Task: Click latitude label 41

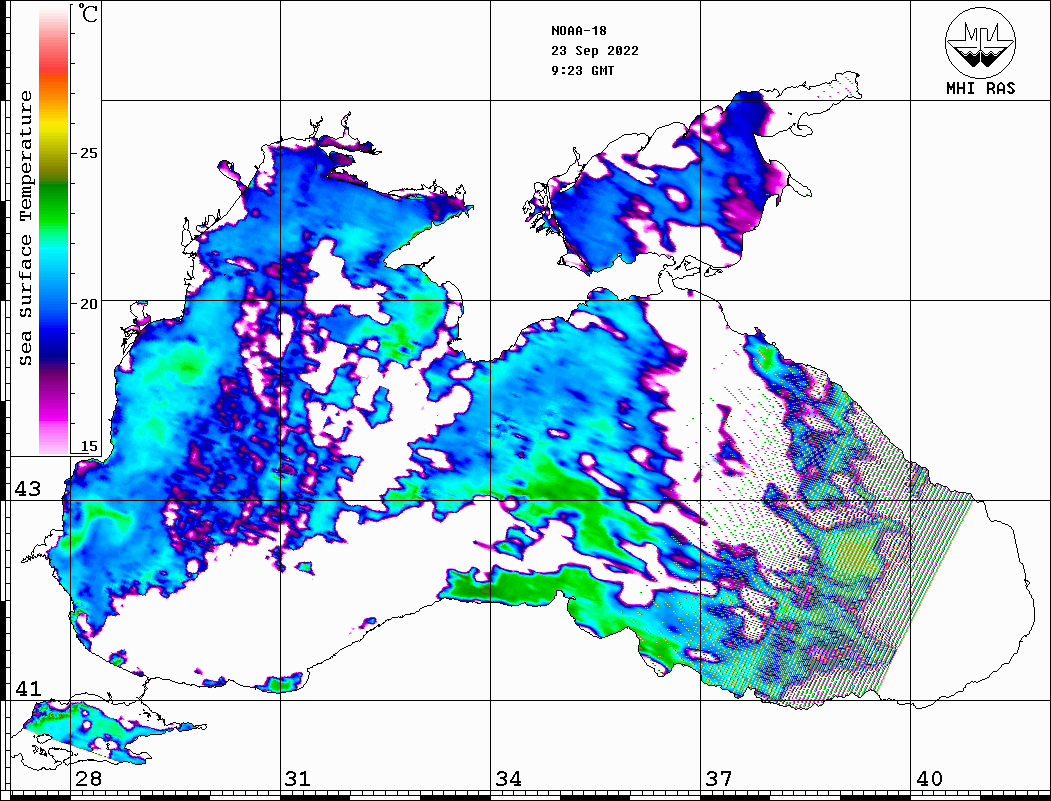Action: (x=28, y=688)
